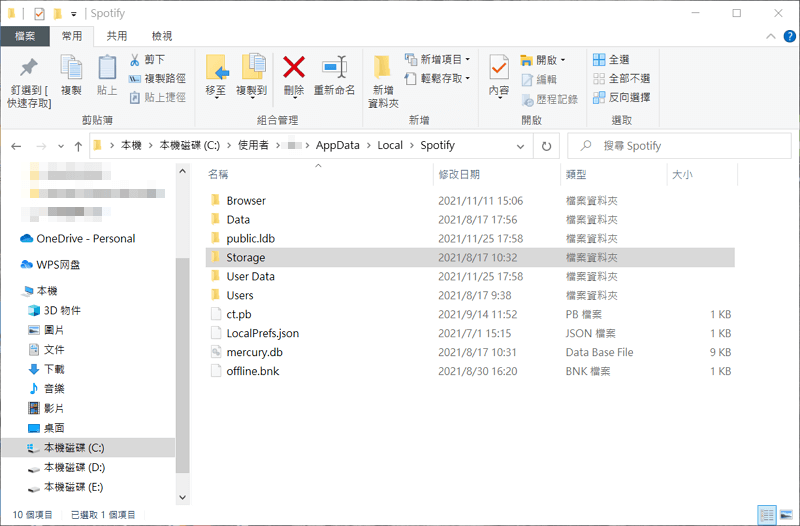Select the ct.pb file
This screenshot has width=800, height=526.
[470, 314]
